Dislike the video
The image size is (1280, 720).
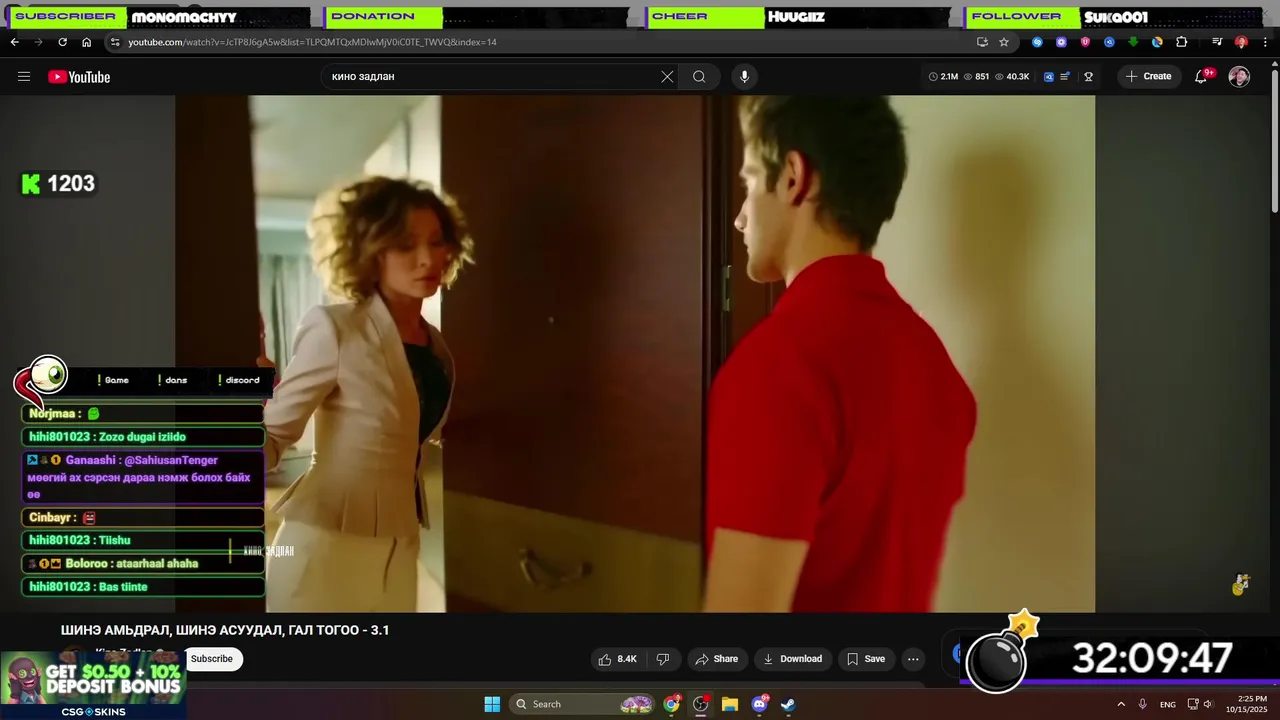pyautogui.click(x=662, y=659)
